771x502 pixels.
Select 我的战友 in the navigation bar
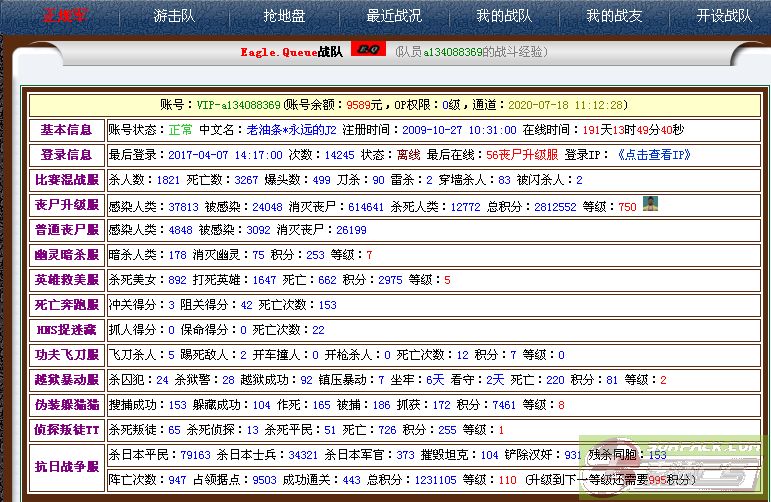point(613,16)
